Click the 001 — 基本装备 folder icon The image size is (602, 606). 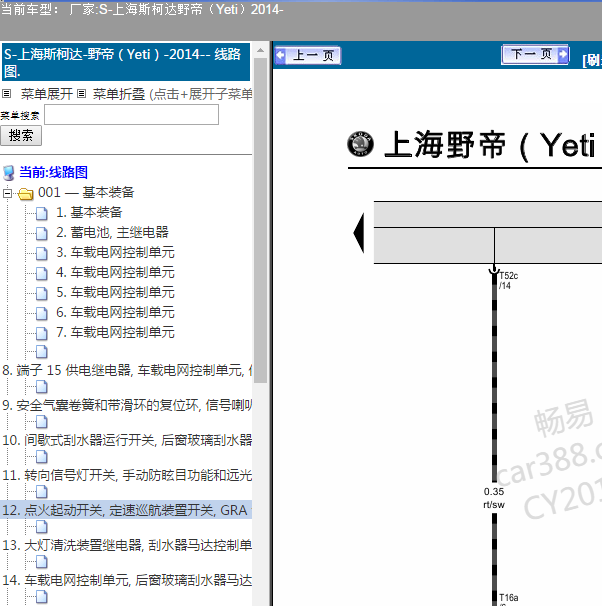[x=26, y=193]
